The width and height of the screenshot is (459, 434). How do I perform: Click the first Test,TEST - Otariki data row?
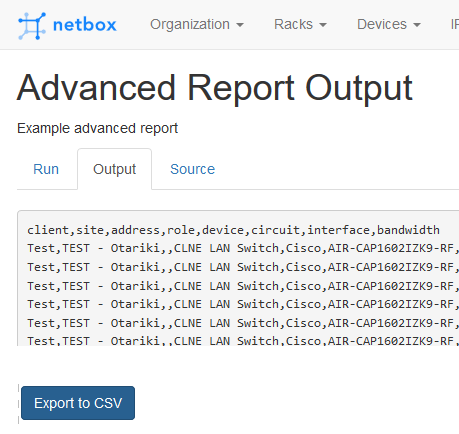pos(243,248)
